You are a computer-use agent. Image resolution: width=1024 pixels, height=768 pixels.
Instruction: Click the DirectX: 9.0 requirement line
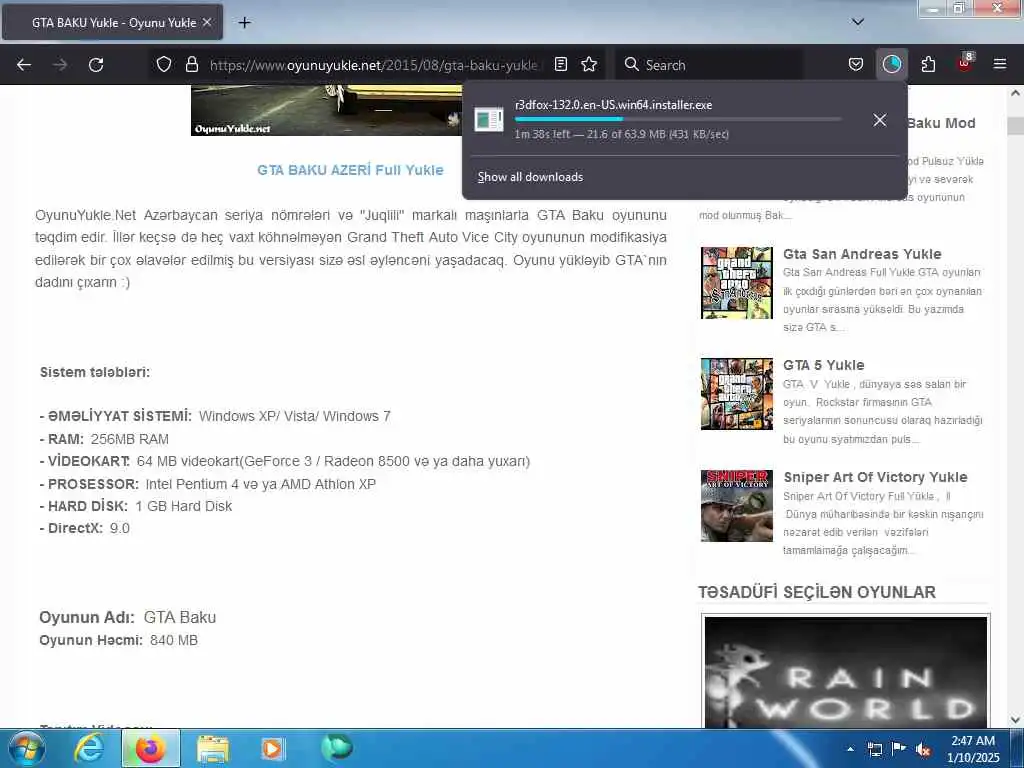tap(84, 528)
